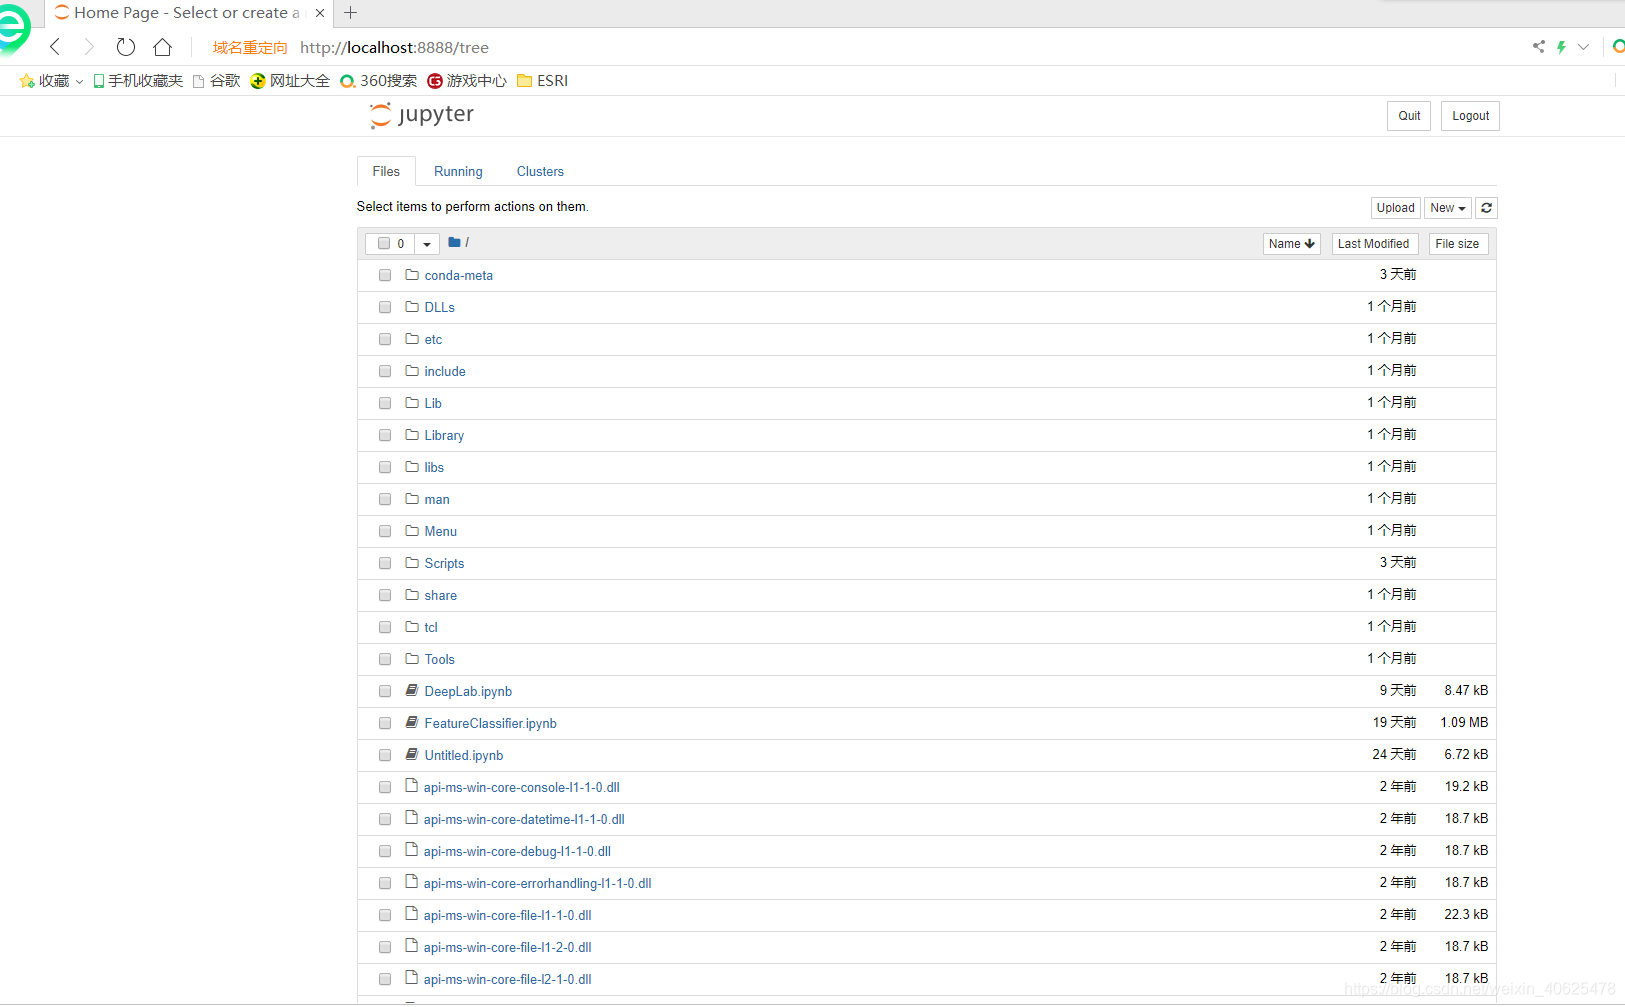Go back in browser history
The height and width of the screenshot is (1007, 1625).
click(56, 47)
